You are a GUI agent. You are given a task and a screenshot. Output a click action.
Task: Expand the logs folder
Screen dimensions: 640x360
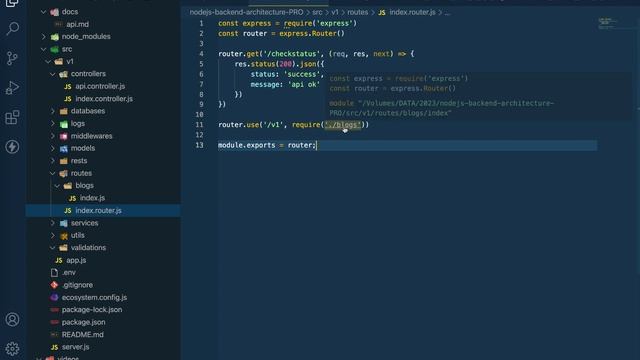[53, 123]
